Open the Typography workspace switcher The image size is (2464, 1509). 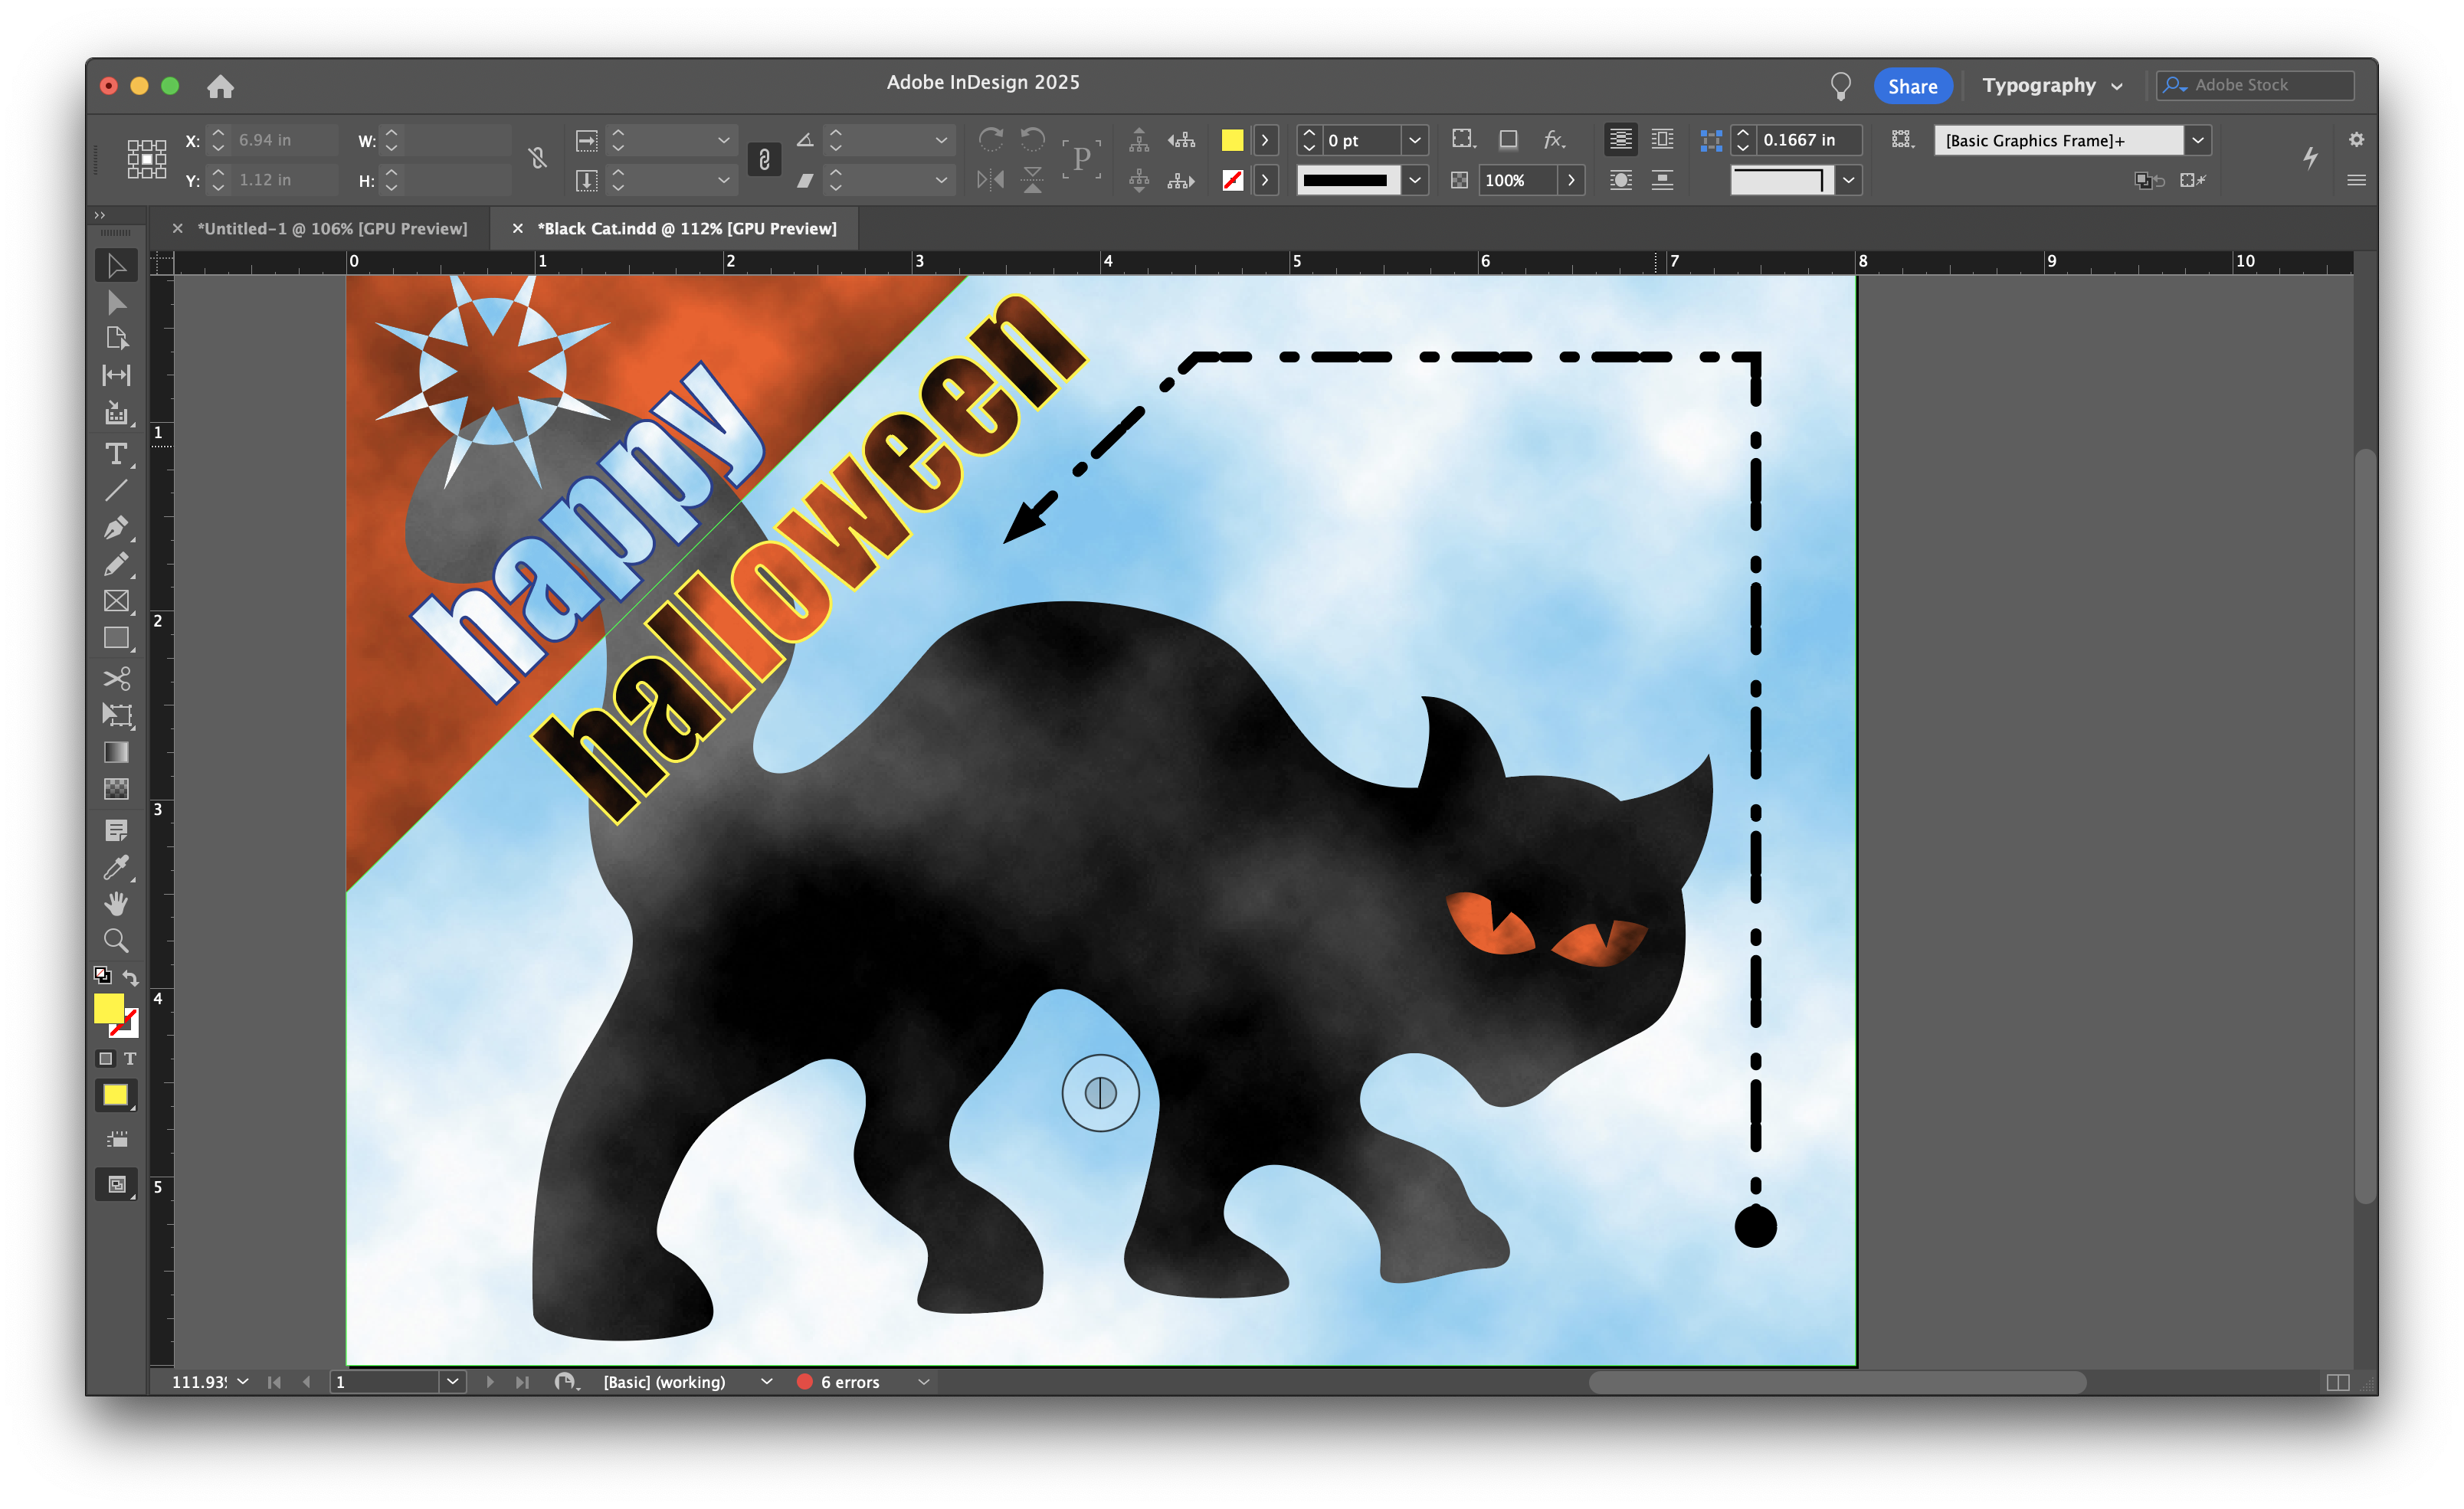2052,86
